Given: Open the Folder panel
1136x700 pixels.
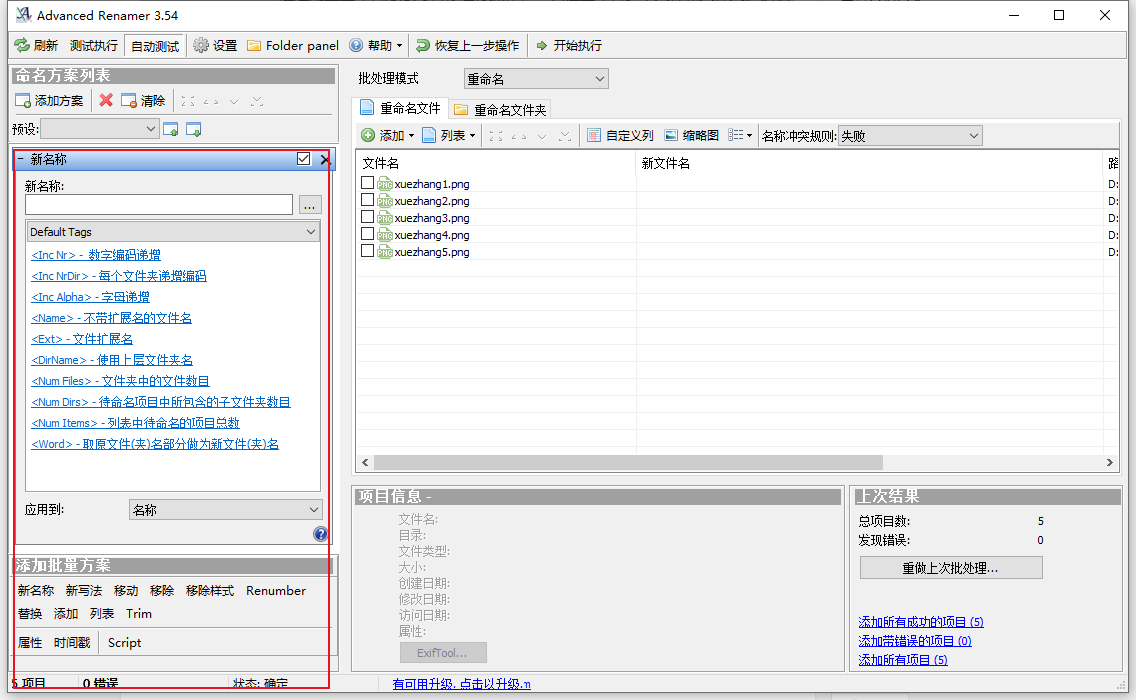Looking at the screenshot, I should [x=293, y=46].
